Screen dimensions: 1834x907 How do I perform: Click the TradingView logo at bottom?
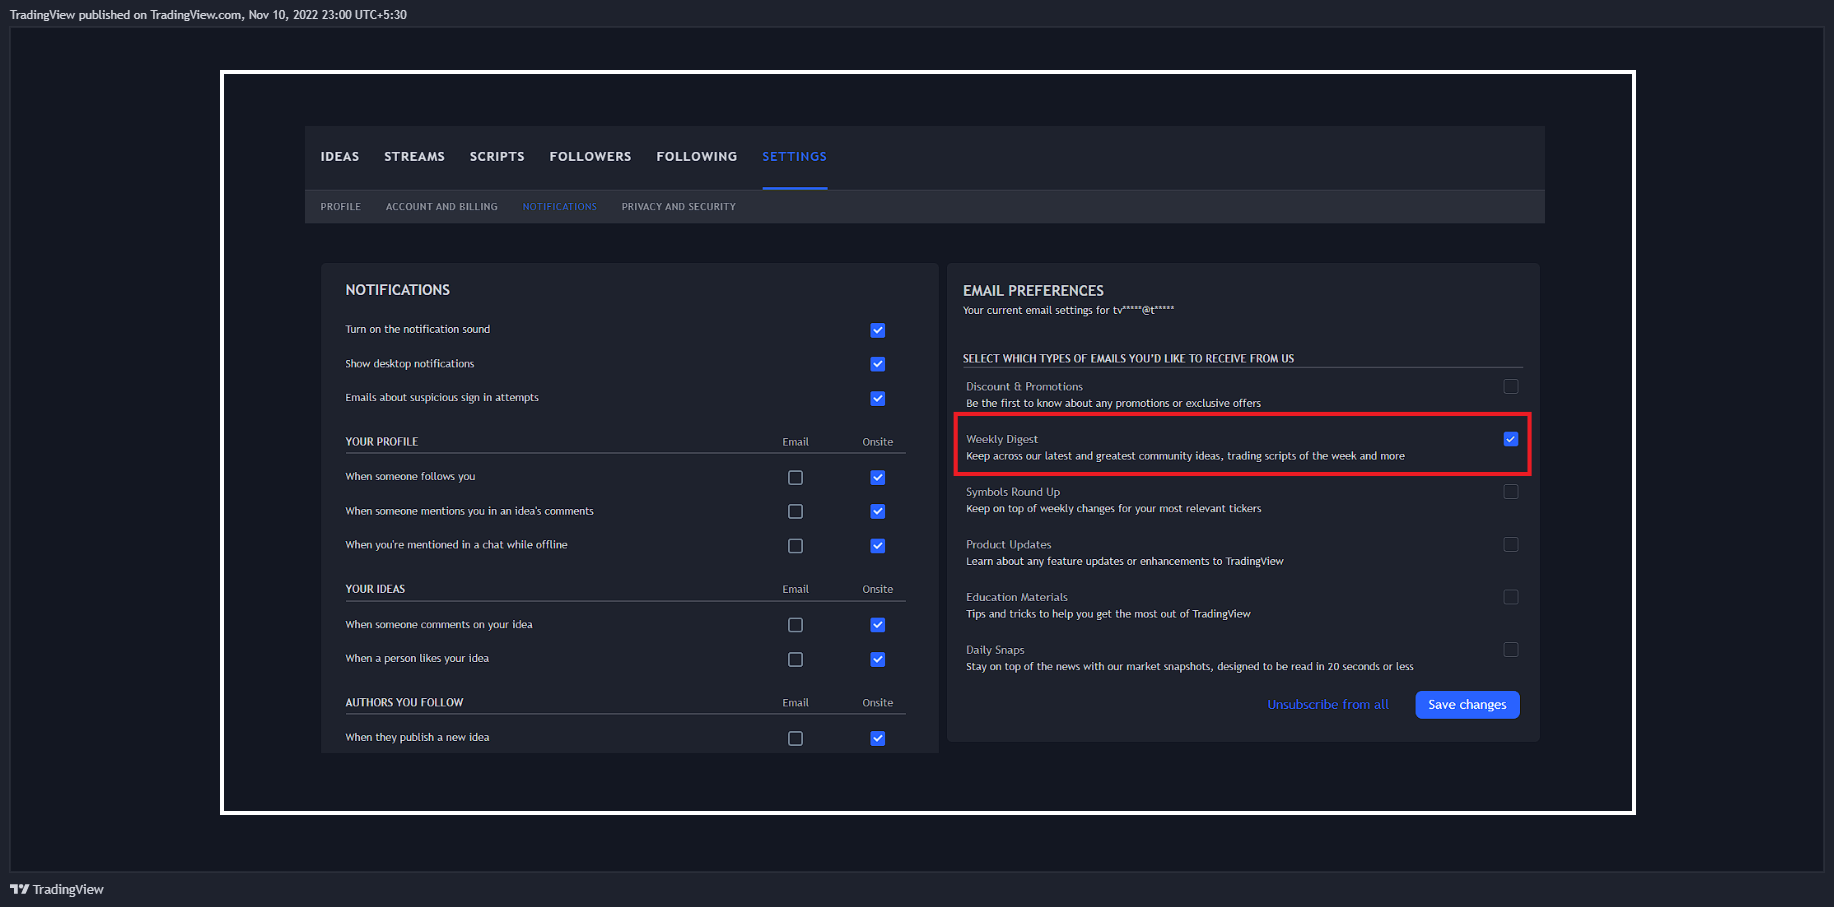click(x=57, y=889)
